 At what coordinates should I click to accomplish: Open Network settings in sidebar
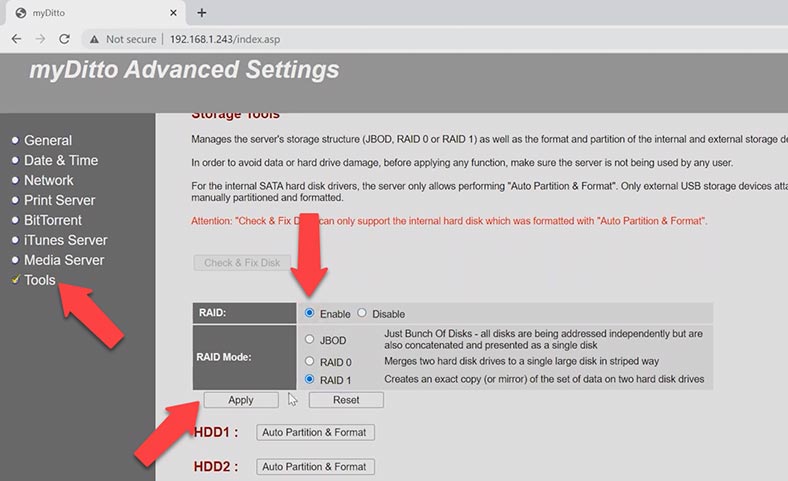(x=49, y=180)
